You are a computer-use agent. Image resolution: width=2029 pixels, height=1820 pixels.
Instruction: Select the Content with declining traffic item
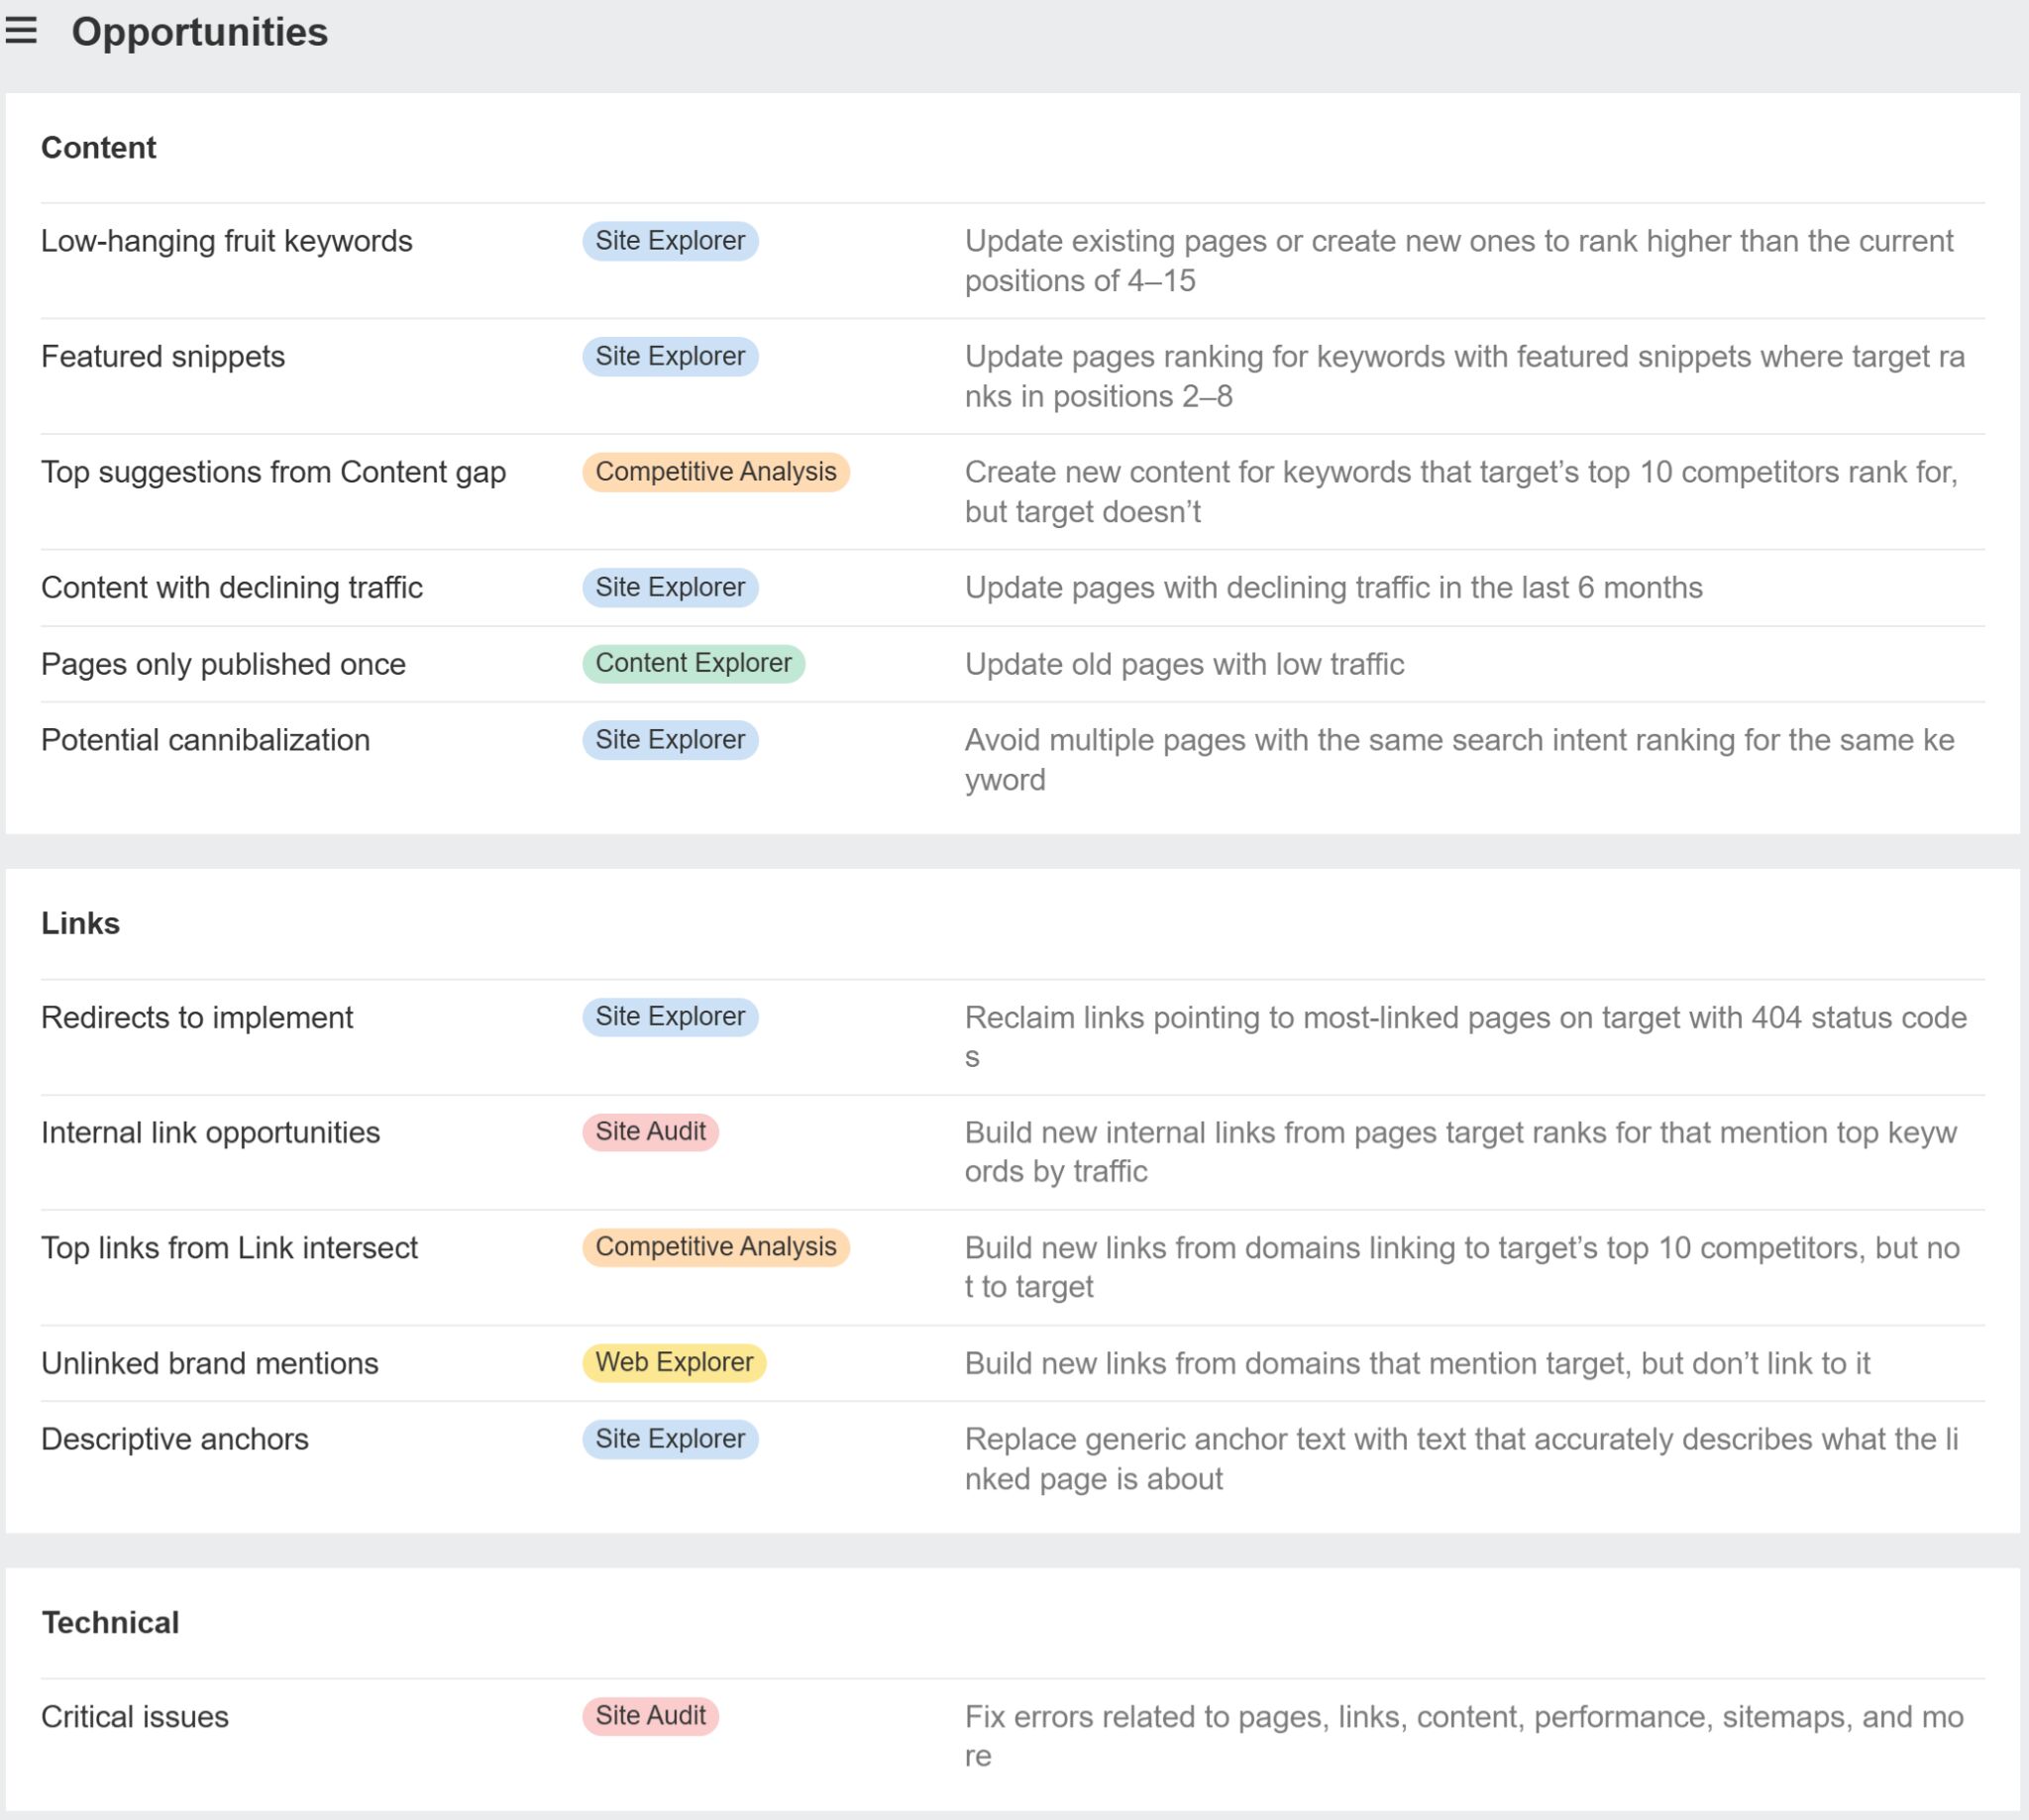click(x=231, y=587)
